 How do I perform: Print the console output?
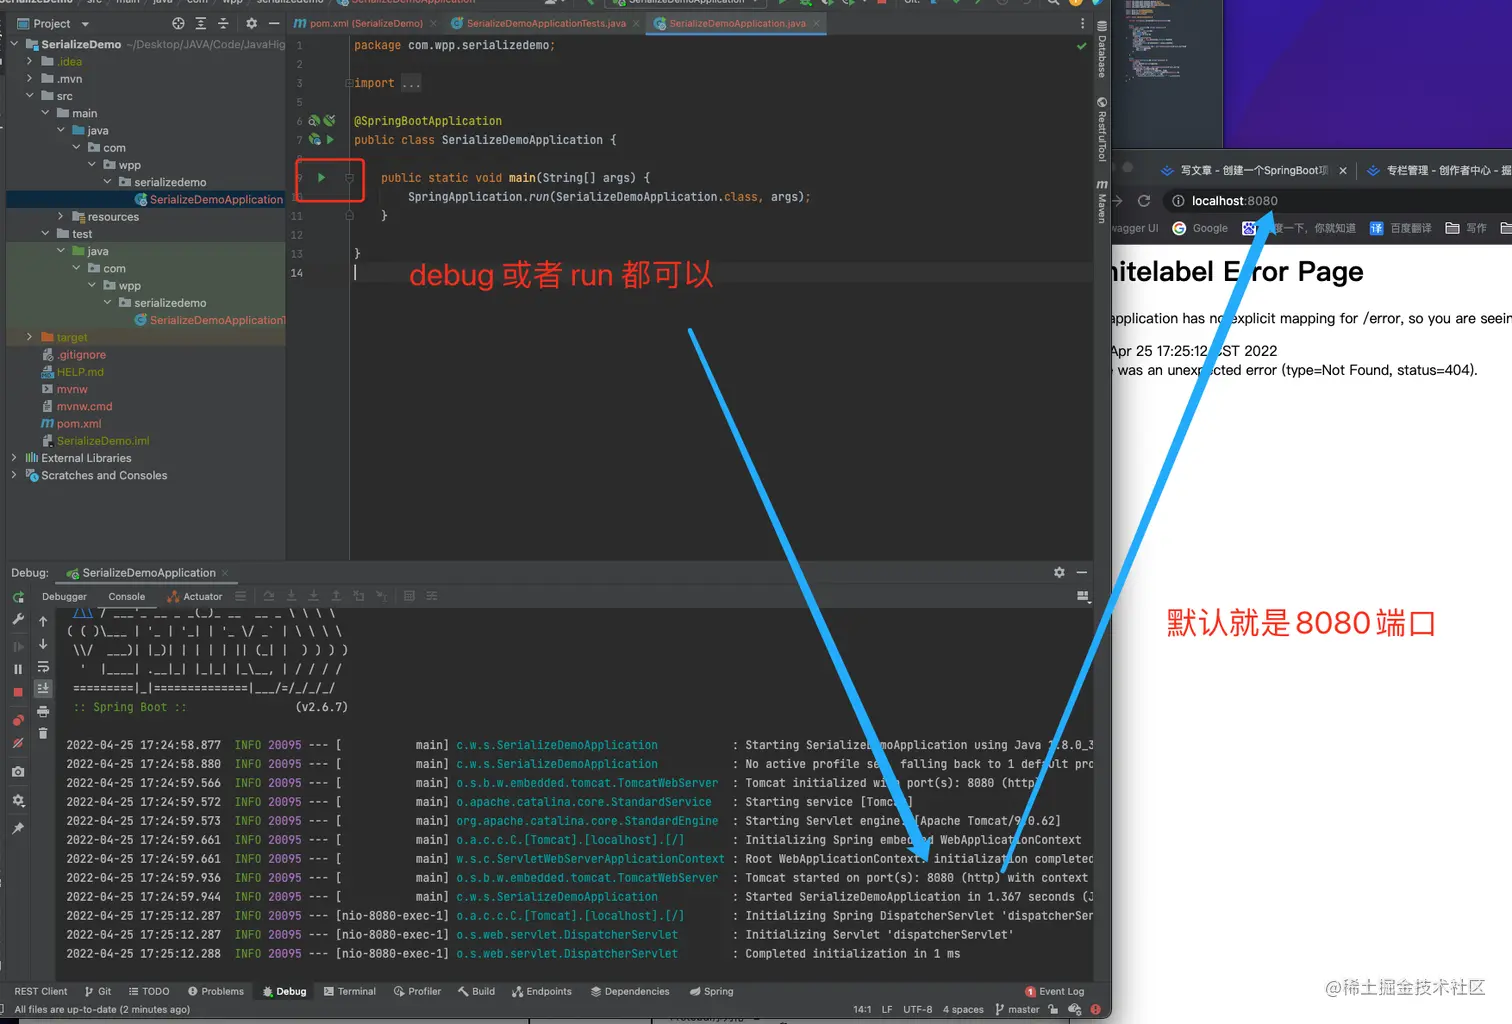(x=43, y=711)
